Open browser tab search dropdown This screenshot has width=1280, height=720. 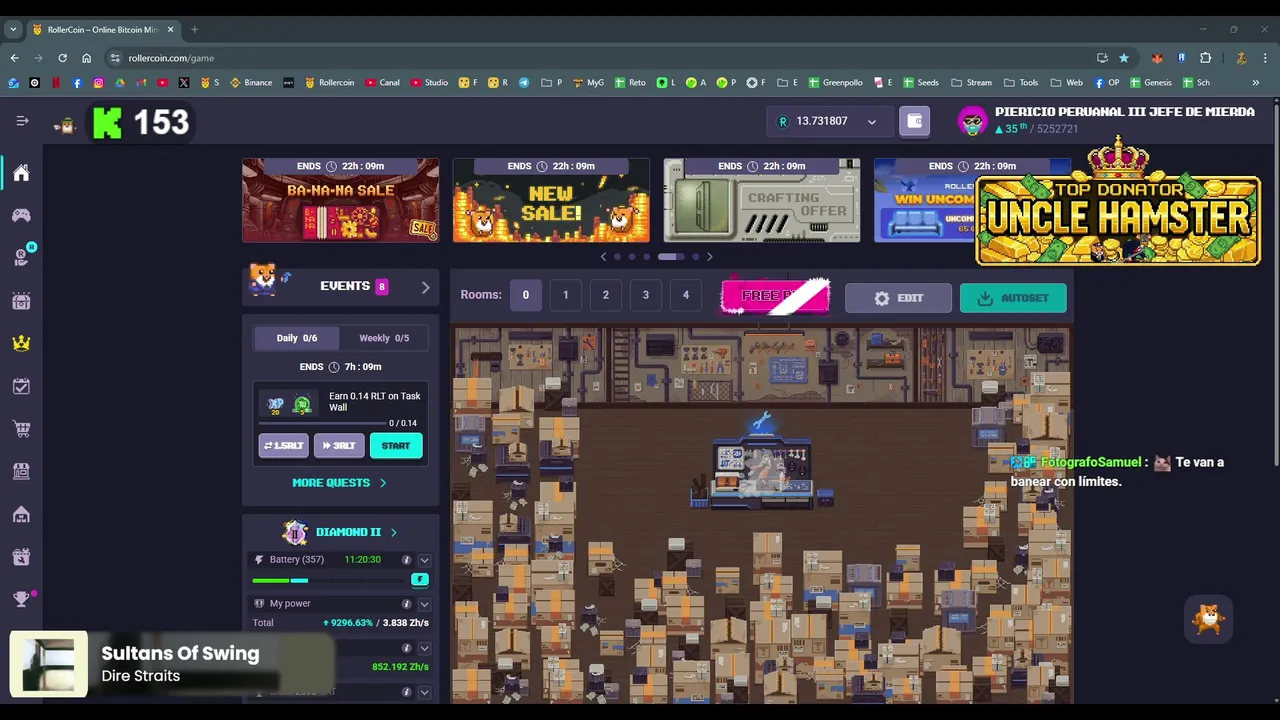pyautogui.click(x=13, y=29)
